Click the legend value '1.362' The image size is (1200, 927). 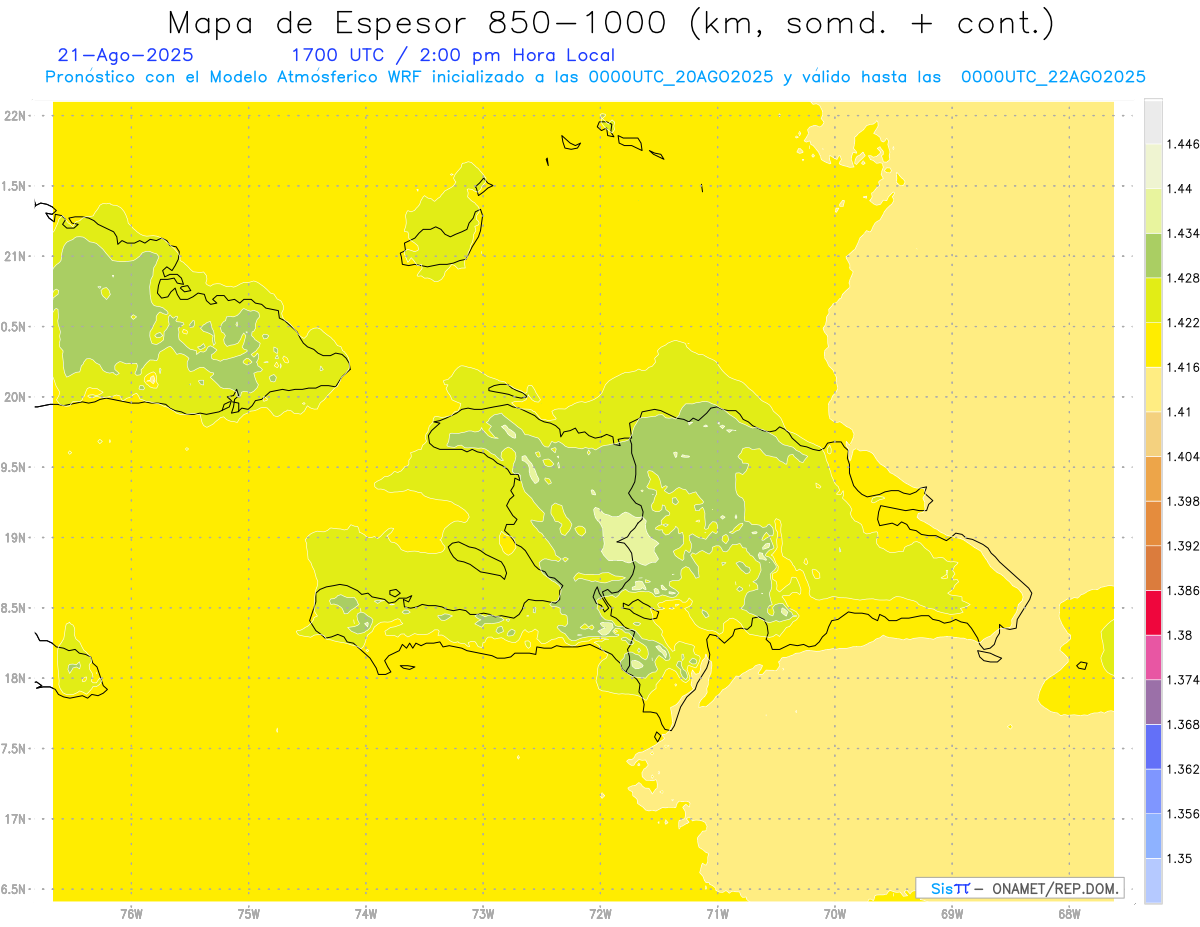1183,769
